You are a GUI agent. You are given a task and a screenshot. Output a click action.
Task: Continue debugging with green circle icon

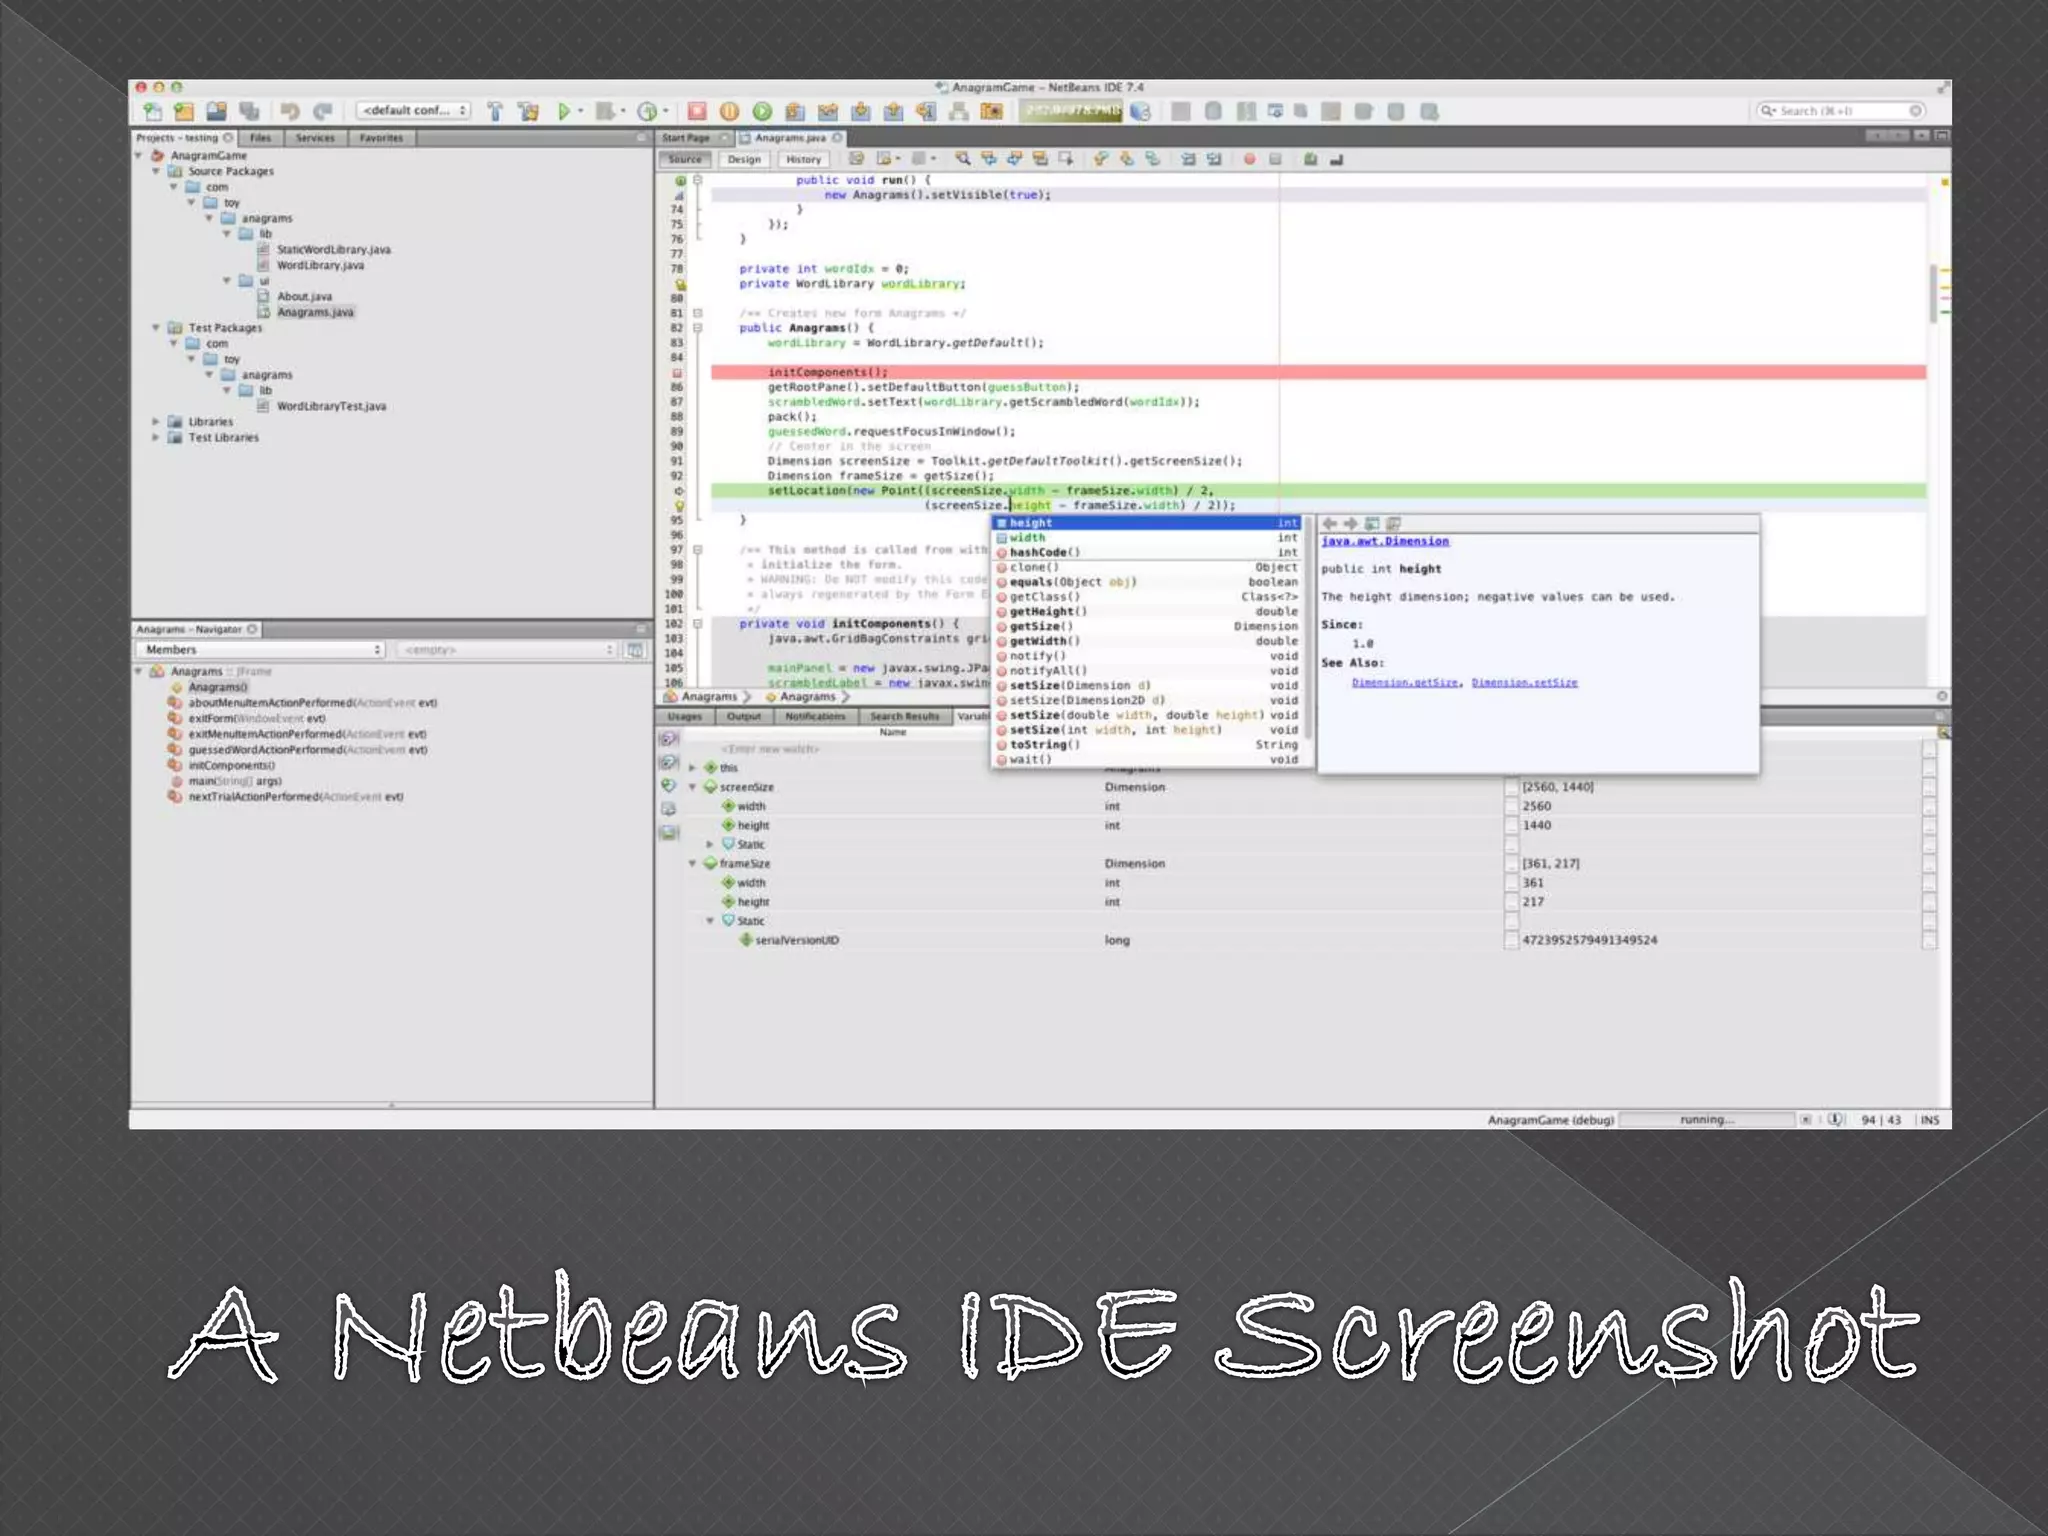(762, 111)
